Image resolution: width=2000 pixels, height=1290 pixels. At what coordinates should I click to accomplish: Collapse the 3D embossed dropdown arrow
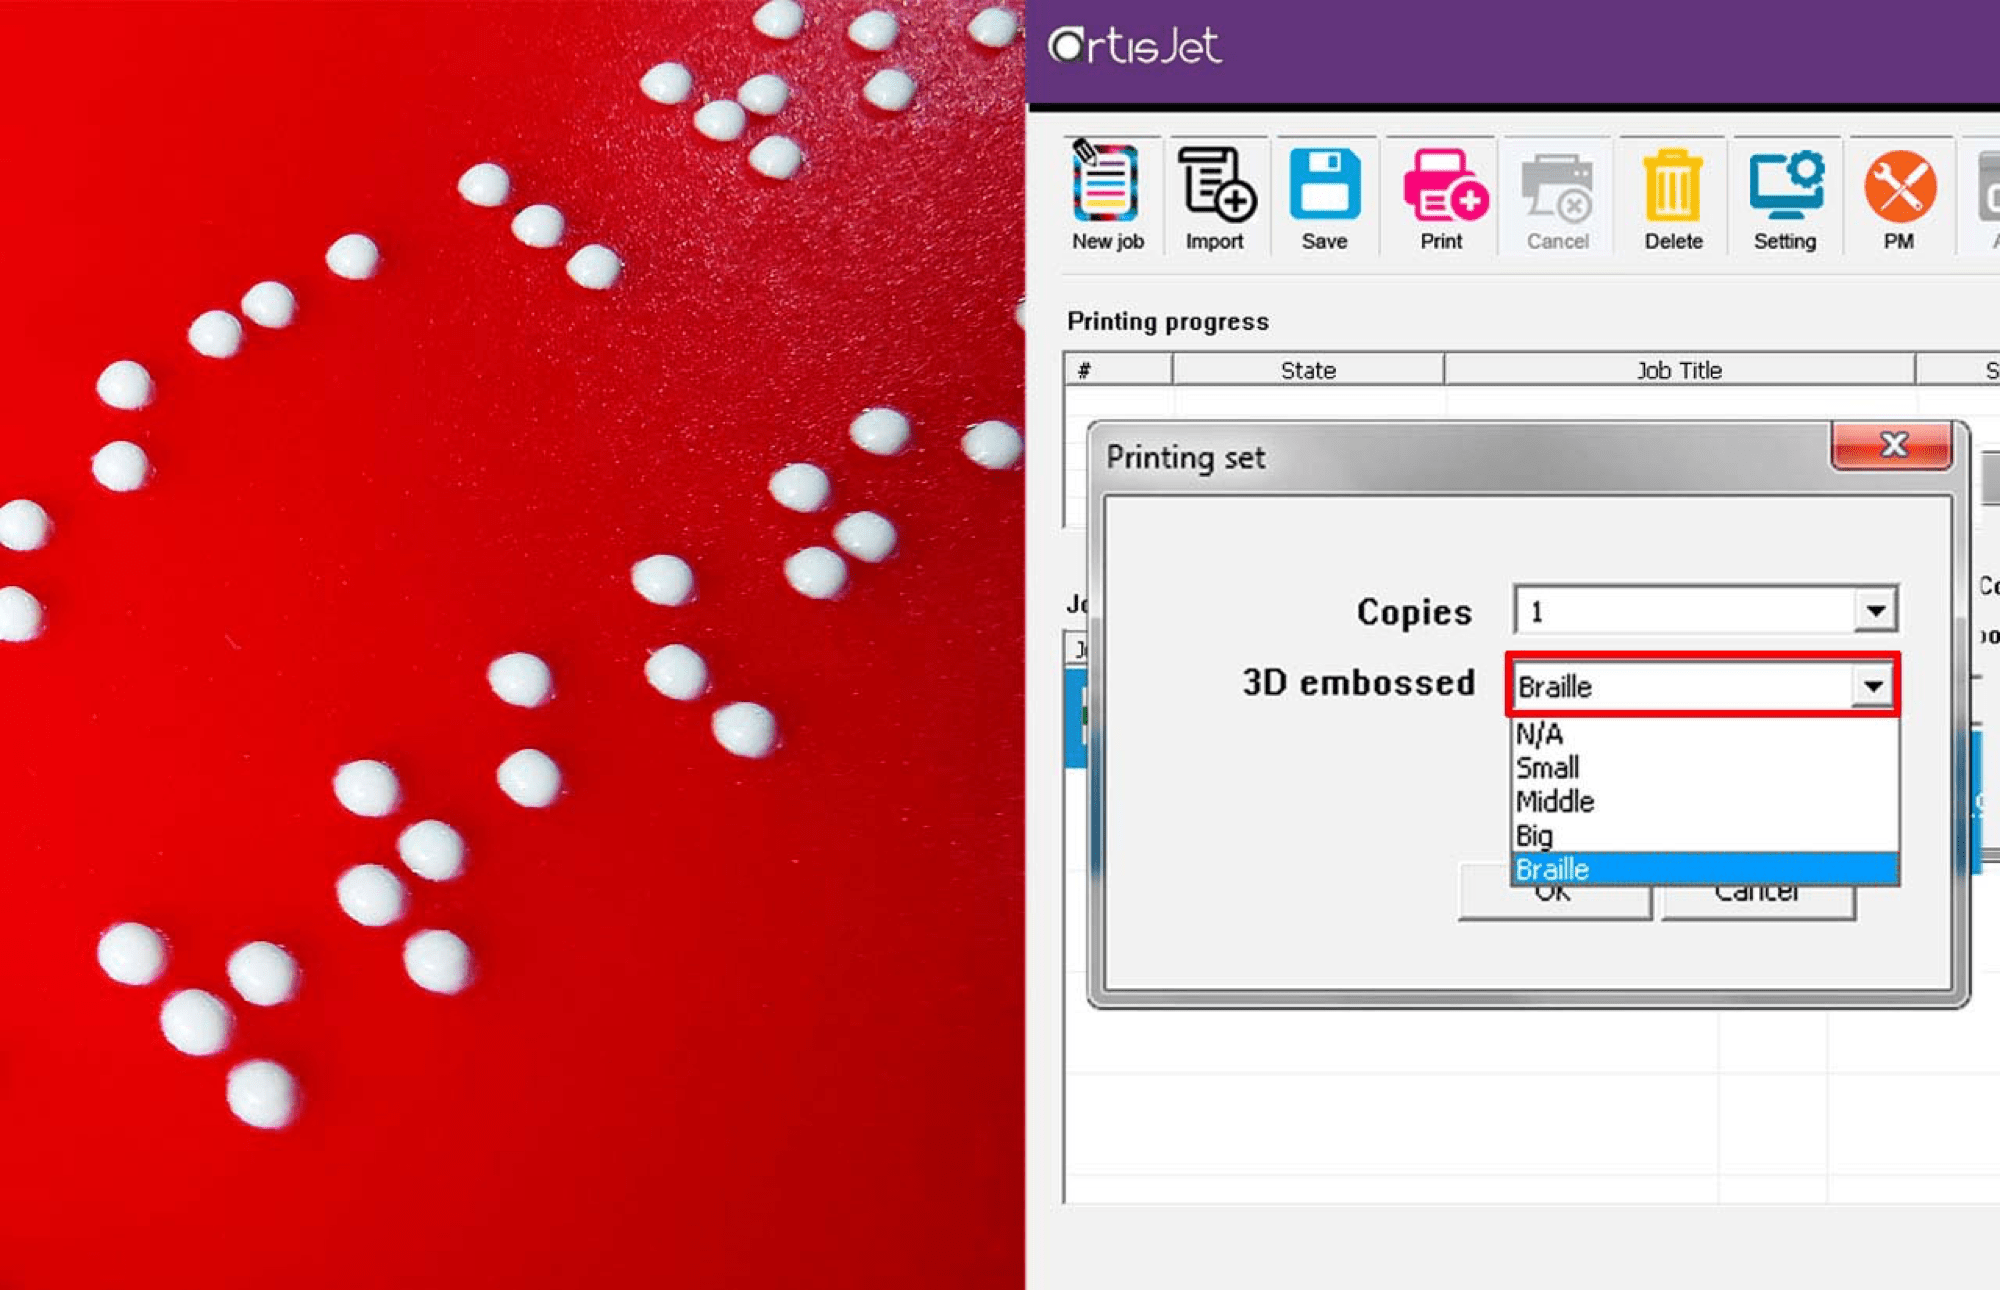point(1872,687)
